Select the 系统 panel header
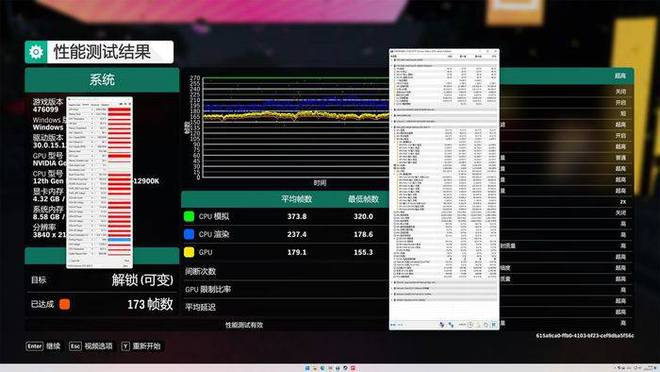 (102, 80)
